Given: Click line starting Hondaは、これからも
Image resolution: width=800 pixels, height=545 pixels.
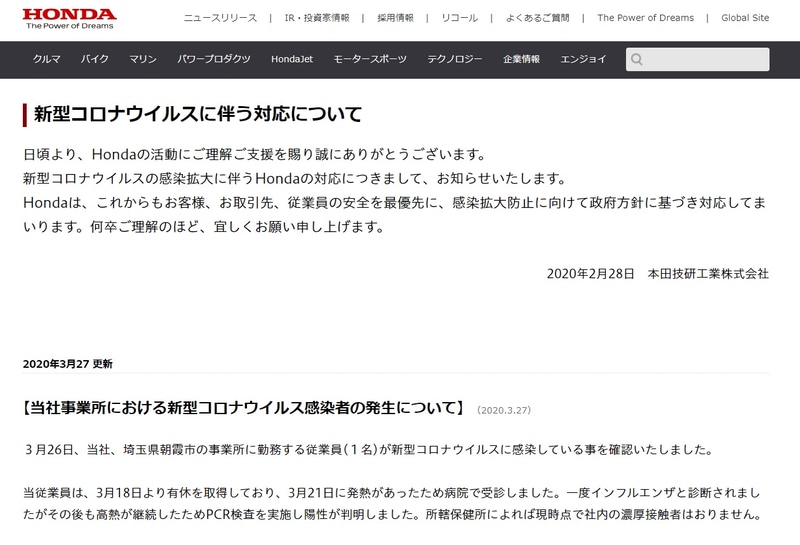Looking at the screenshot, I should 394,215.
